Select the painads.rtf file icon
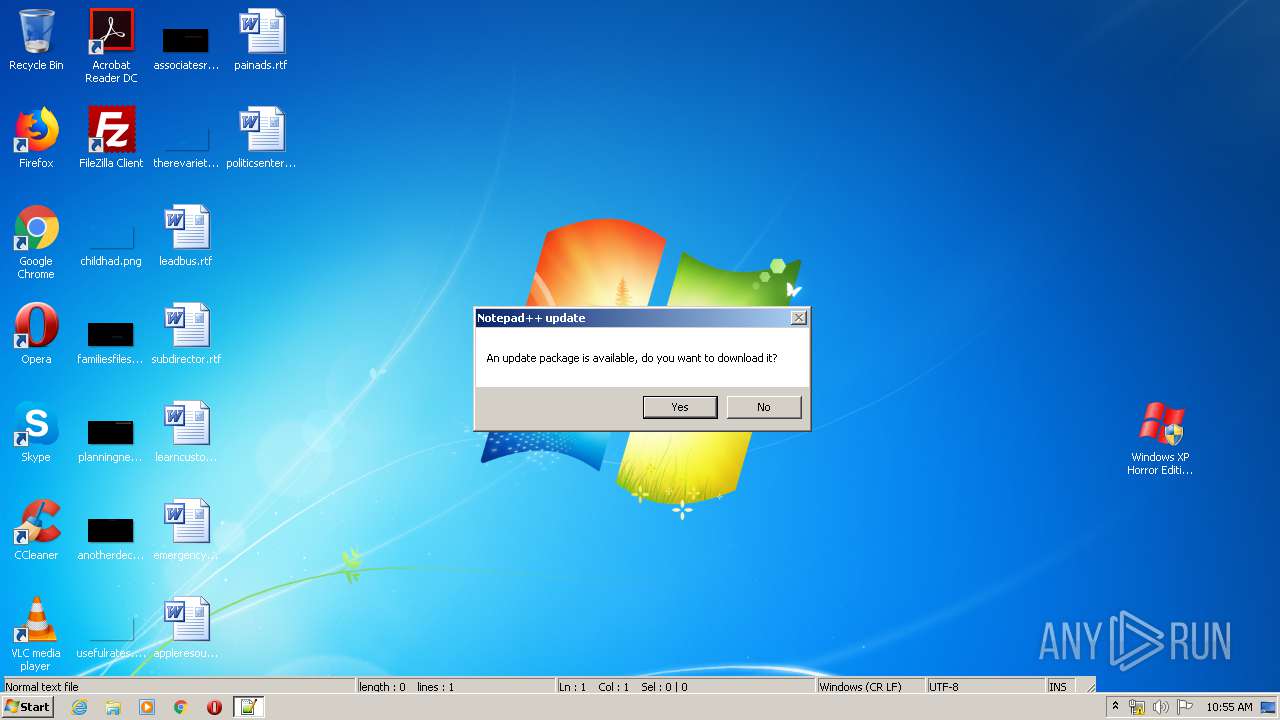 261,40
